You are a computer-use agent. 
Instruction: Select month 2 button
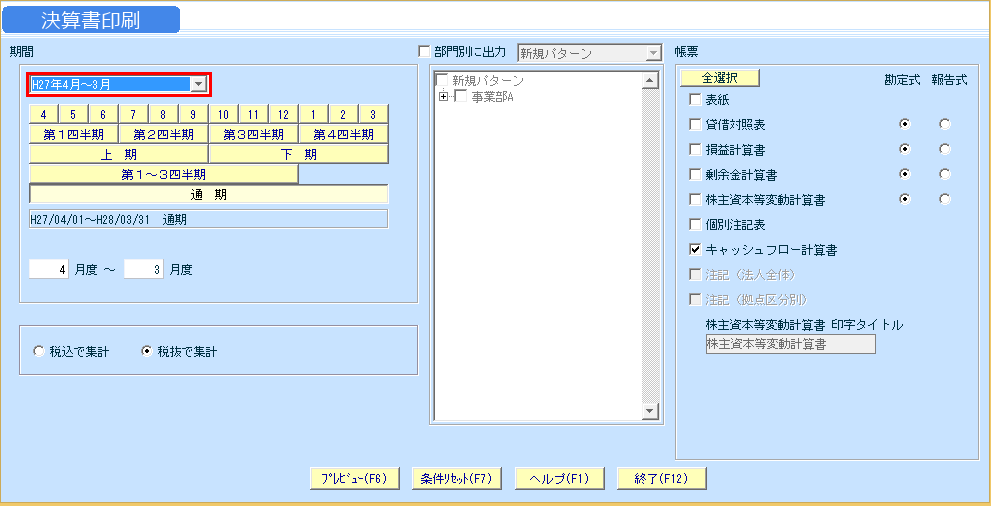click(x=343, y=114)
